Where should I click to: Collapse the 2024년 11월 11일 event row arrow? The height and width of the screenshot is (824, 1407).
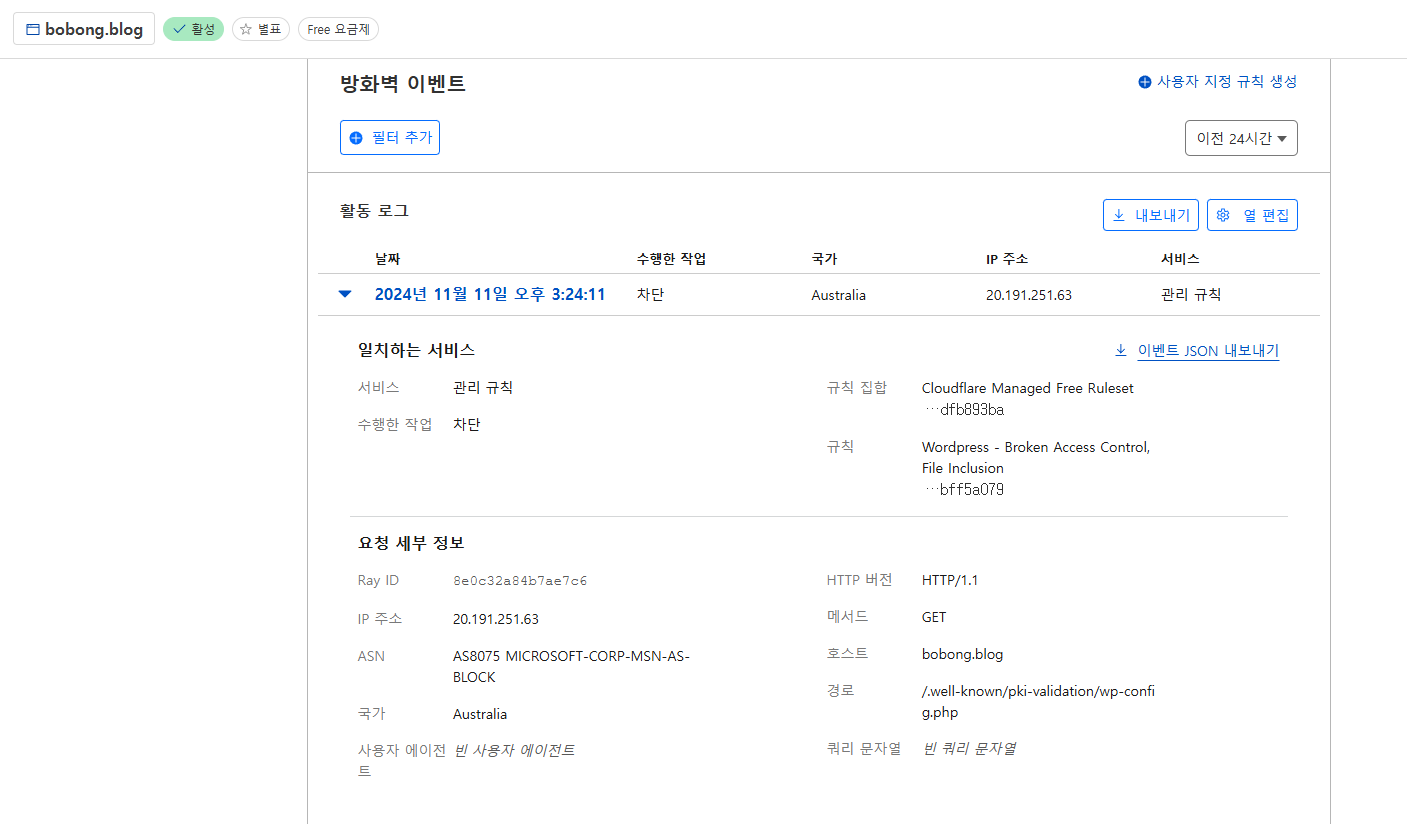point(345,294)
